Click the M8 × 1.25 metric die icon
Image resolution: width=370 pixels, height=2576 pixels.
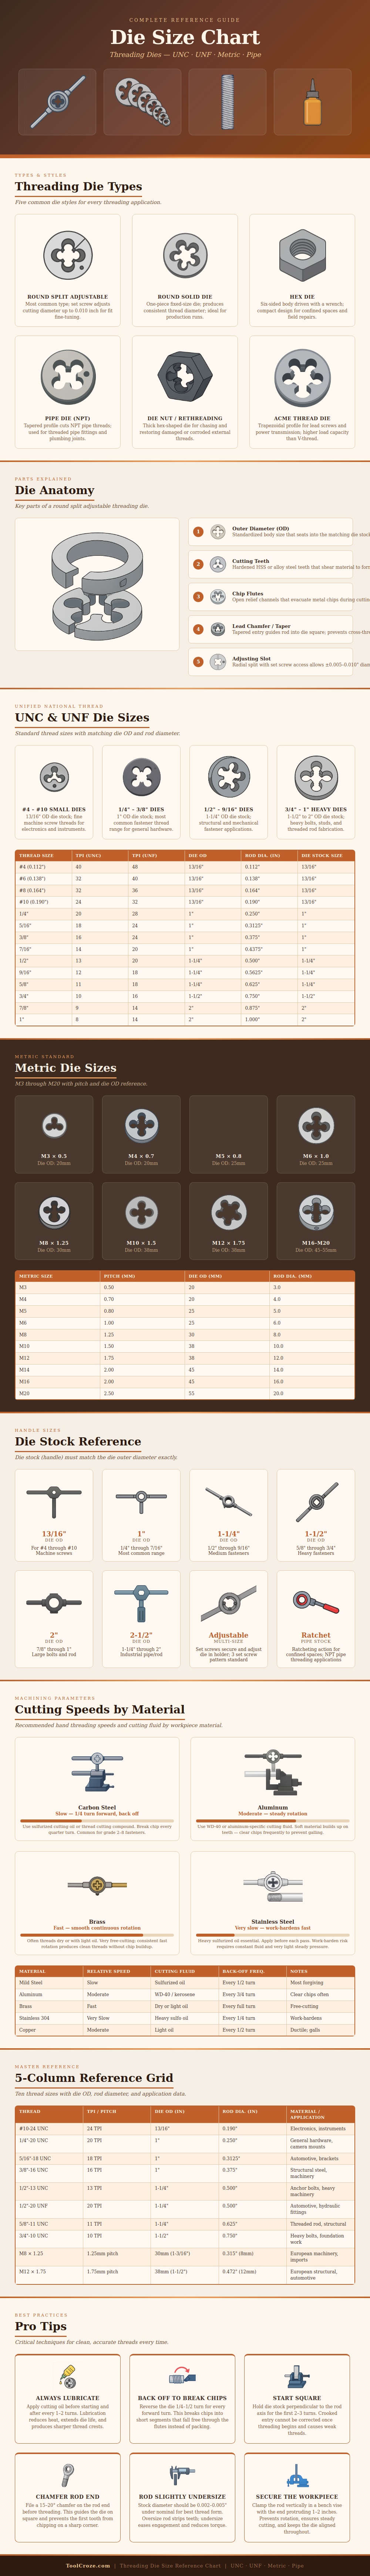(x=54, y=1213)
